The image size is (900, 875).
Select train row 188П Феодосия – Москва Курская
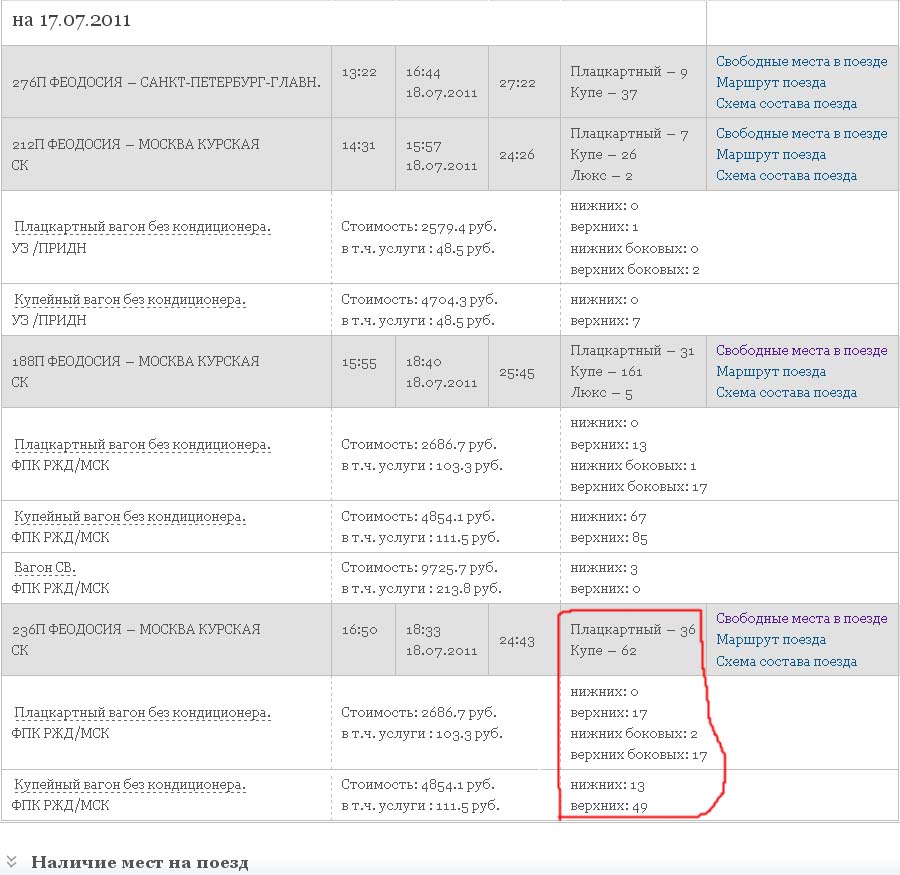coord(135,361)
